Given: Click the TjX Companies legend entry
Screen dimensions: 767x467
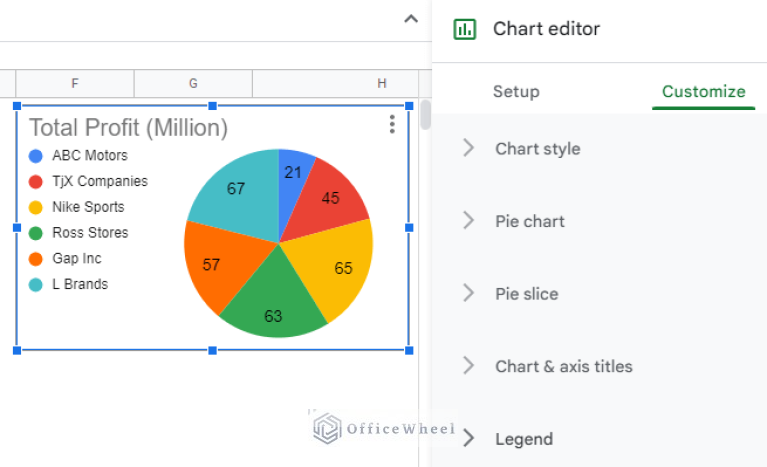Looking at the screenshot, I should pyautogui.click(x=88, y=181).
